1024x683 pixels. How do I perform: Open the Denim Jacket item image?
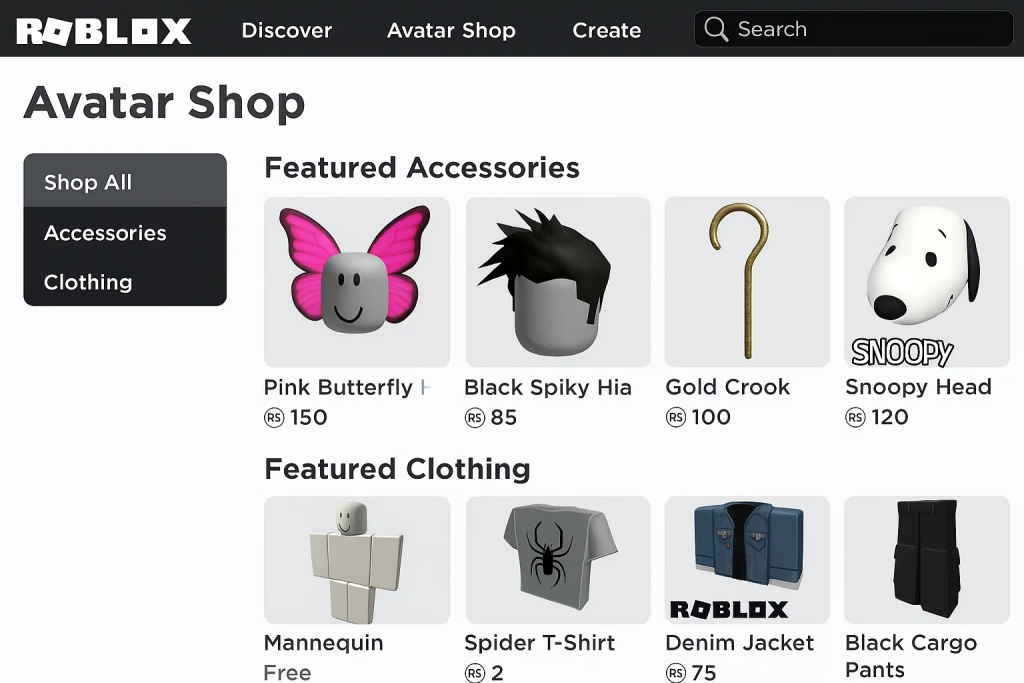pos(747,560)
